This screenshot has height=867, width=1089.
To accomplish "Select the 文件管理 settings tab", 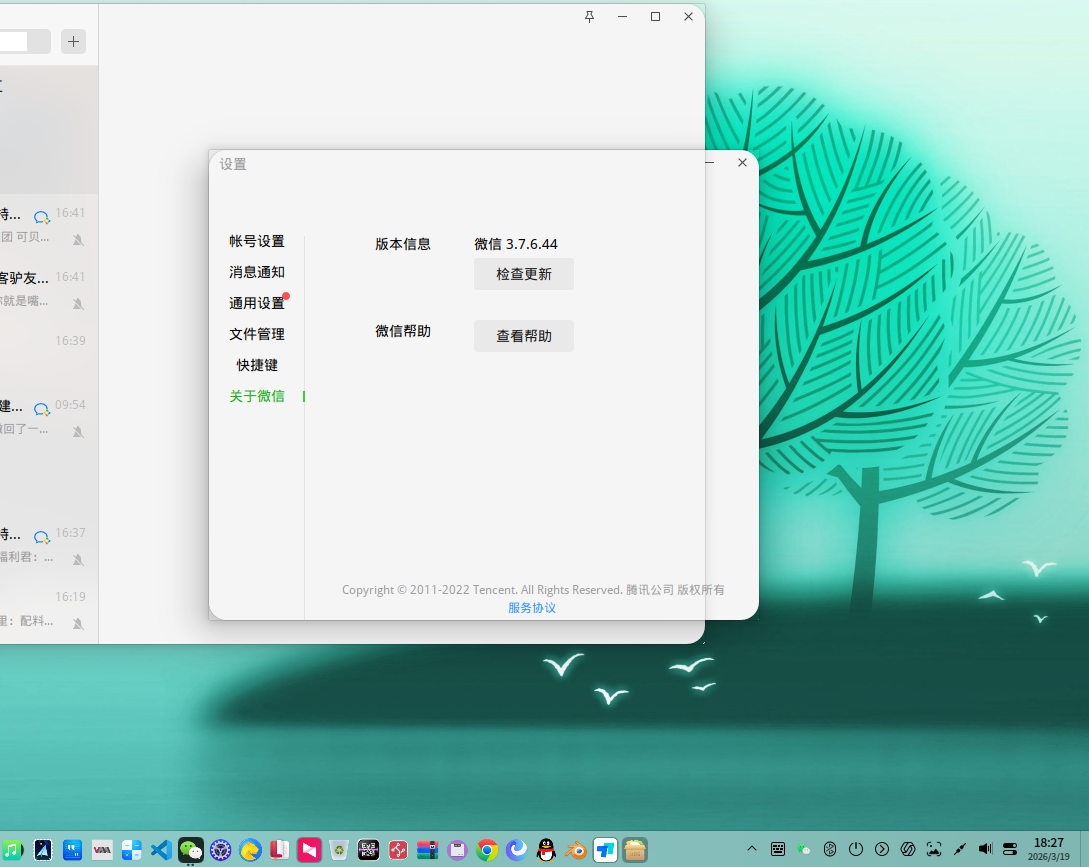I will tap(257, 334).
